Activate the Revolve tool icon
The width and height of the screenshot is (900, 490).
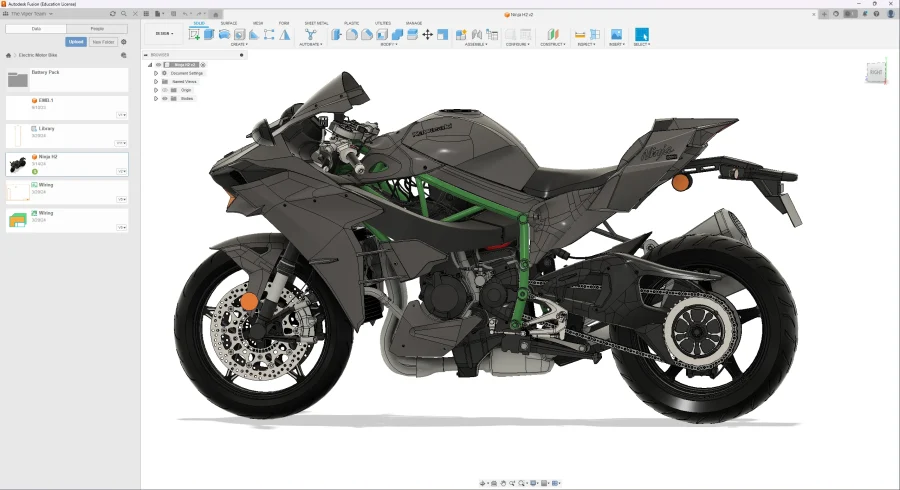[224, 35]
